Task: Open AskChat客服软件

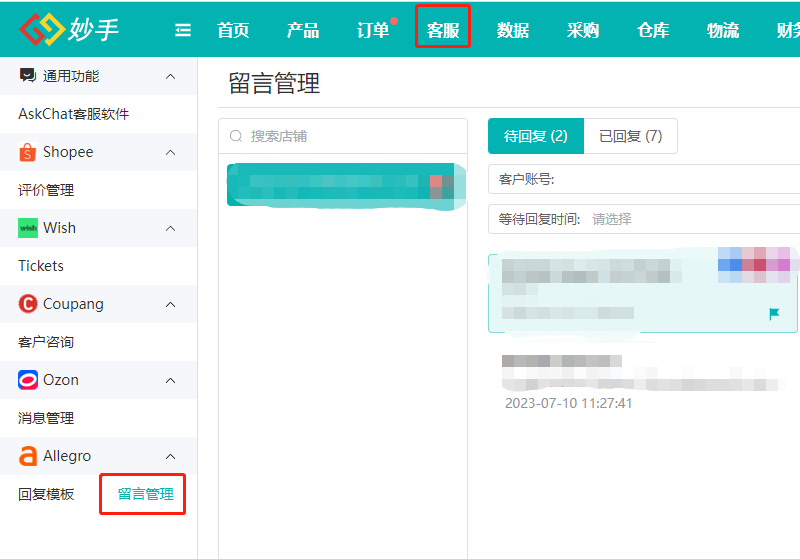Action: pos(73,114)
